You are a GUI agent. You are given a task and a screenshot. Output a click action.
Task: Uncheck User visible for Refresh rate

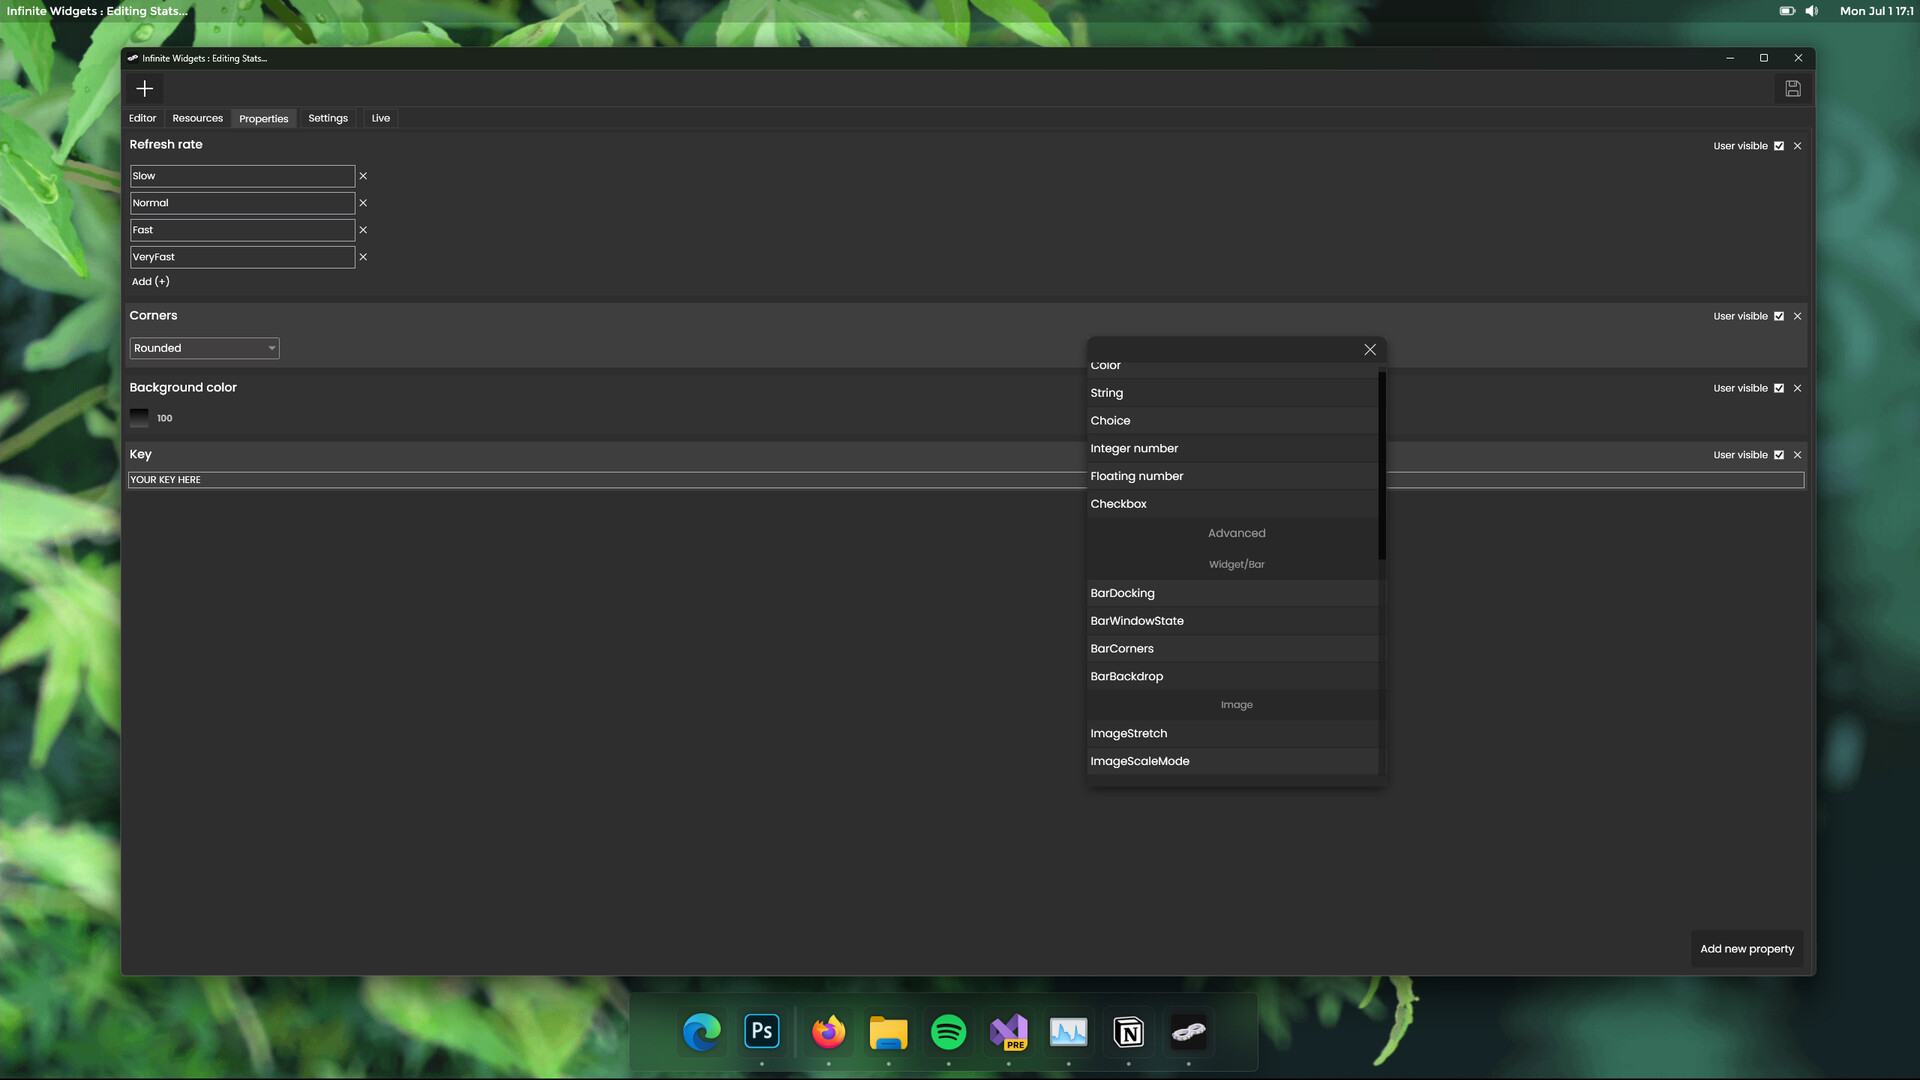point(1779,146)
